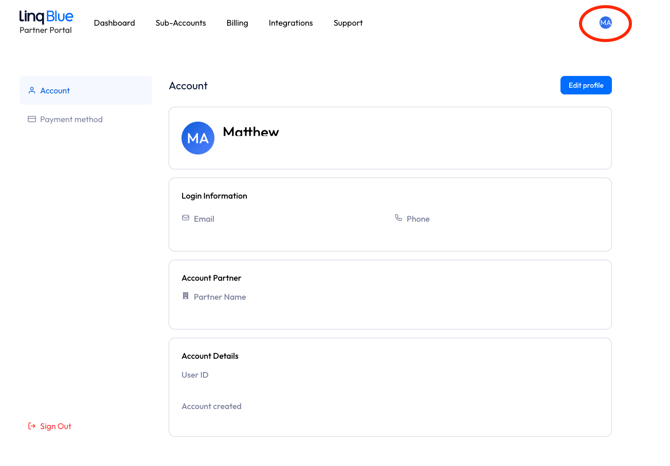Click the Linq Blue Partner Portal logo
Viewport: 670px width, 466px height.
(x=46, y=22)
